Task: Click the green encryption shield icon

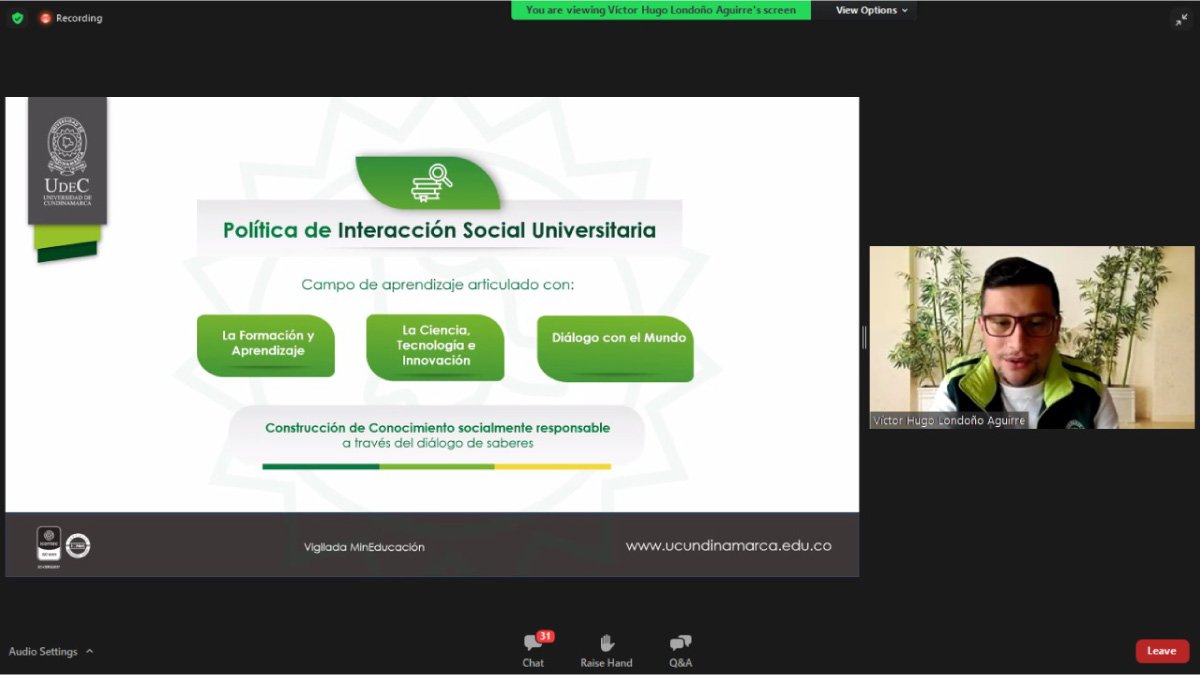Action: pos(17,18)
